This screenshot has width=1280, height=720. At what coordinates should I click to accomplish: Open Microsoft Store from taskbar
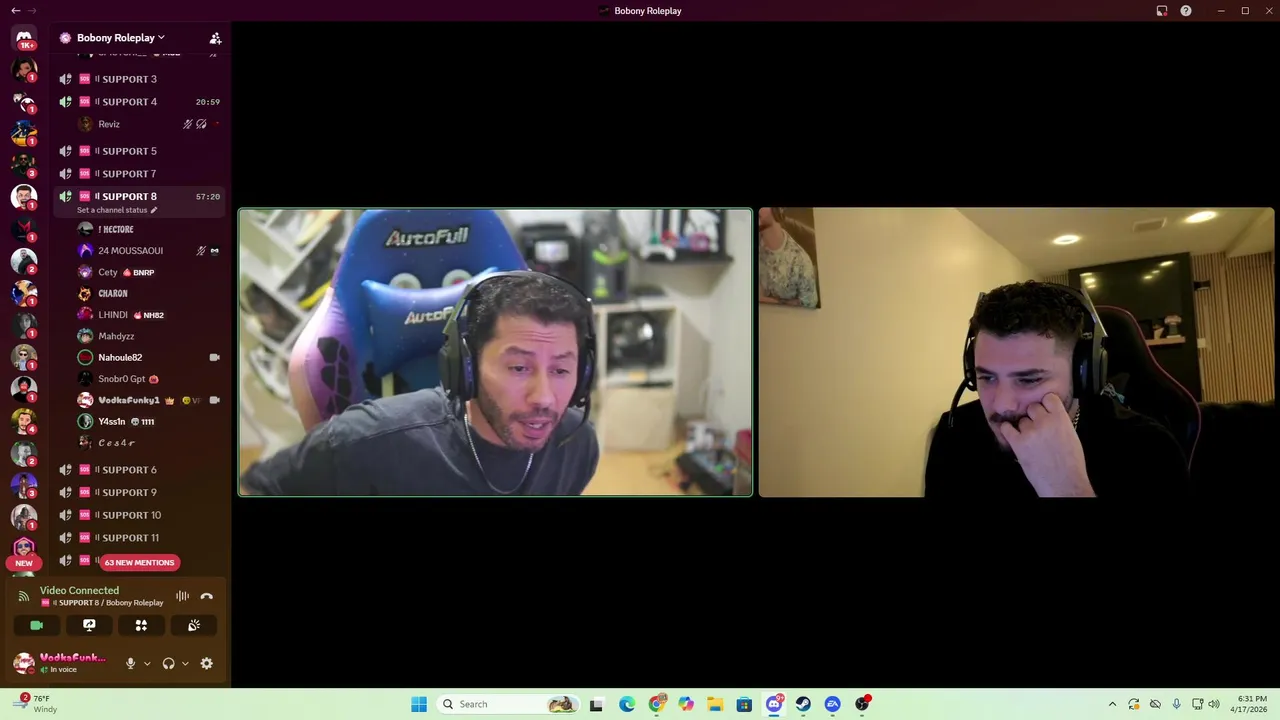(x=744, y=704)
